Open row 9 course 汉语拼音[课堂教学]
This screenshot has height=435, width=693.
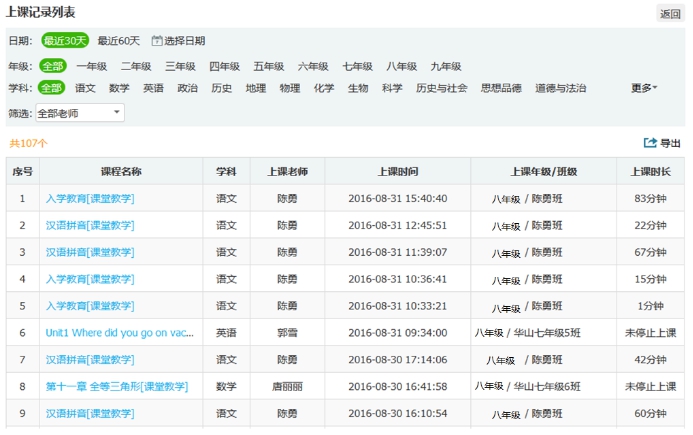tap(90, 413)
